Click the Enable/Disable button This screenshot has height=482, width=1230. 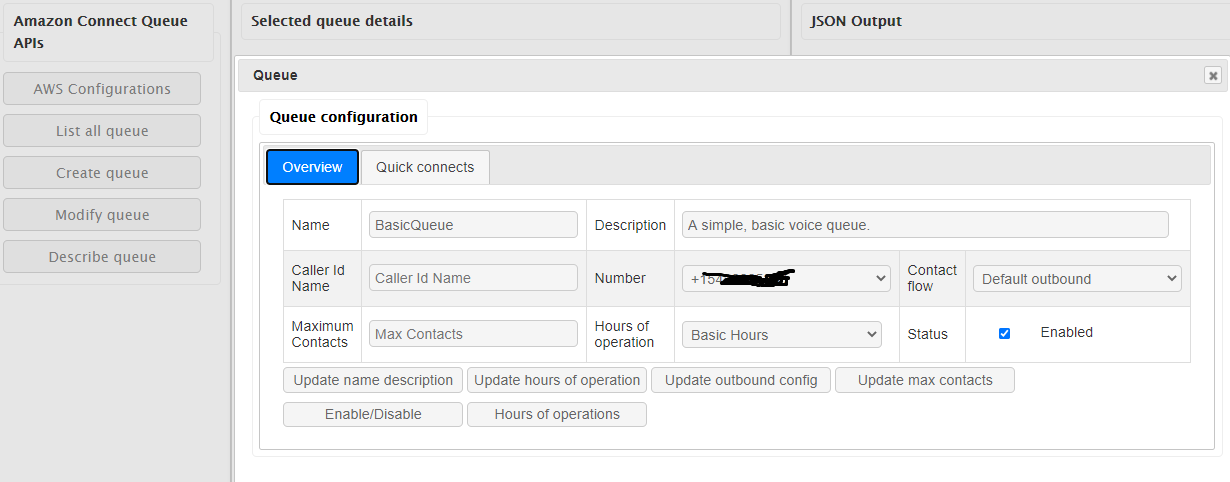pyautogui.click(x=373, y=414)
